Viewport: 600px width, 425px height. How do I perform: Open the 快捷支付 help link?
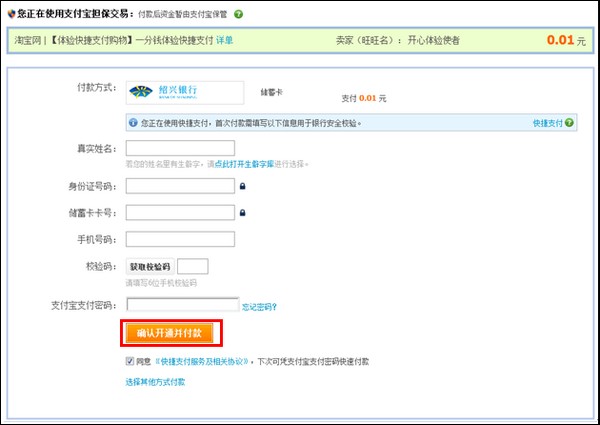tap(548, 123)
